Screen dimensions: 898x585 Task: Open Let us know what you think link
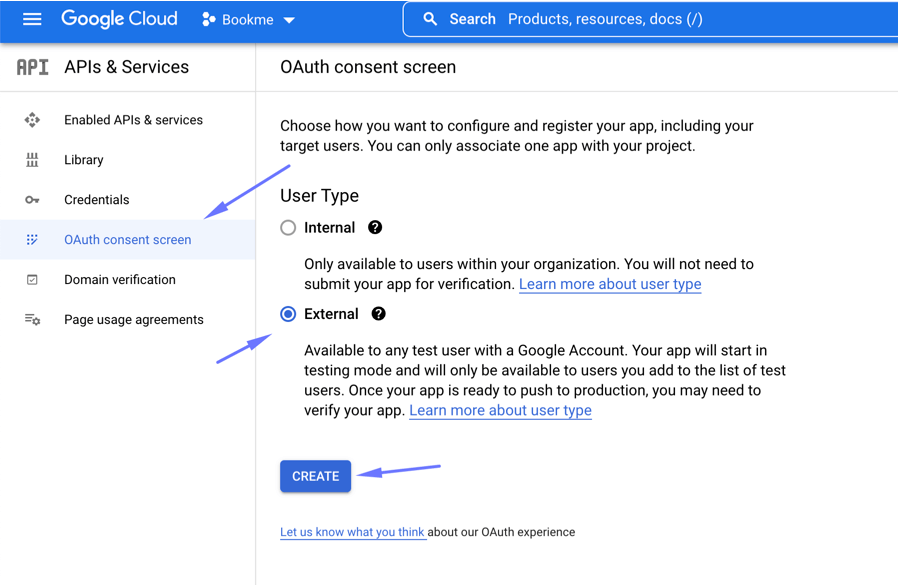point(352,532)
